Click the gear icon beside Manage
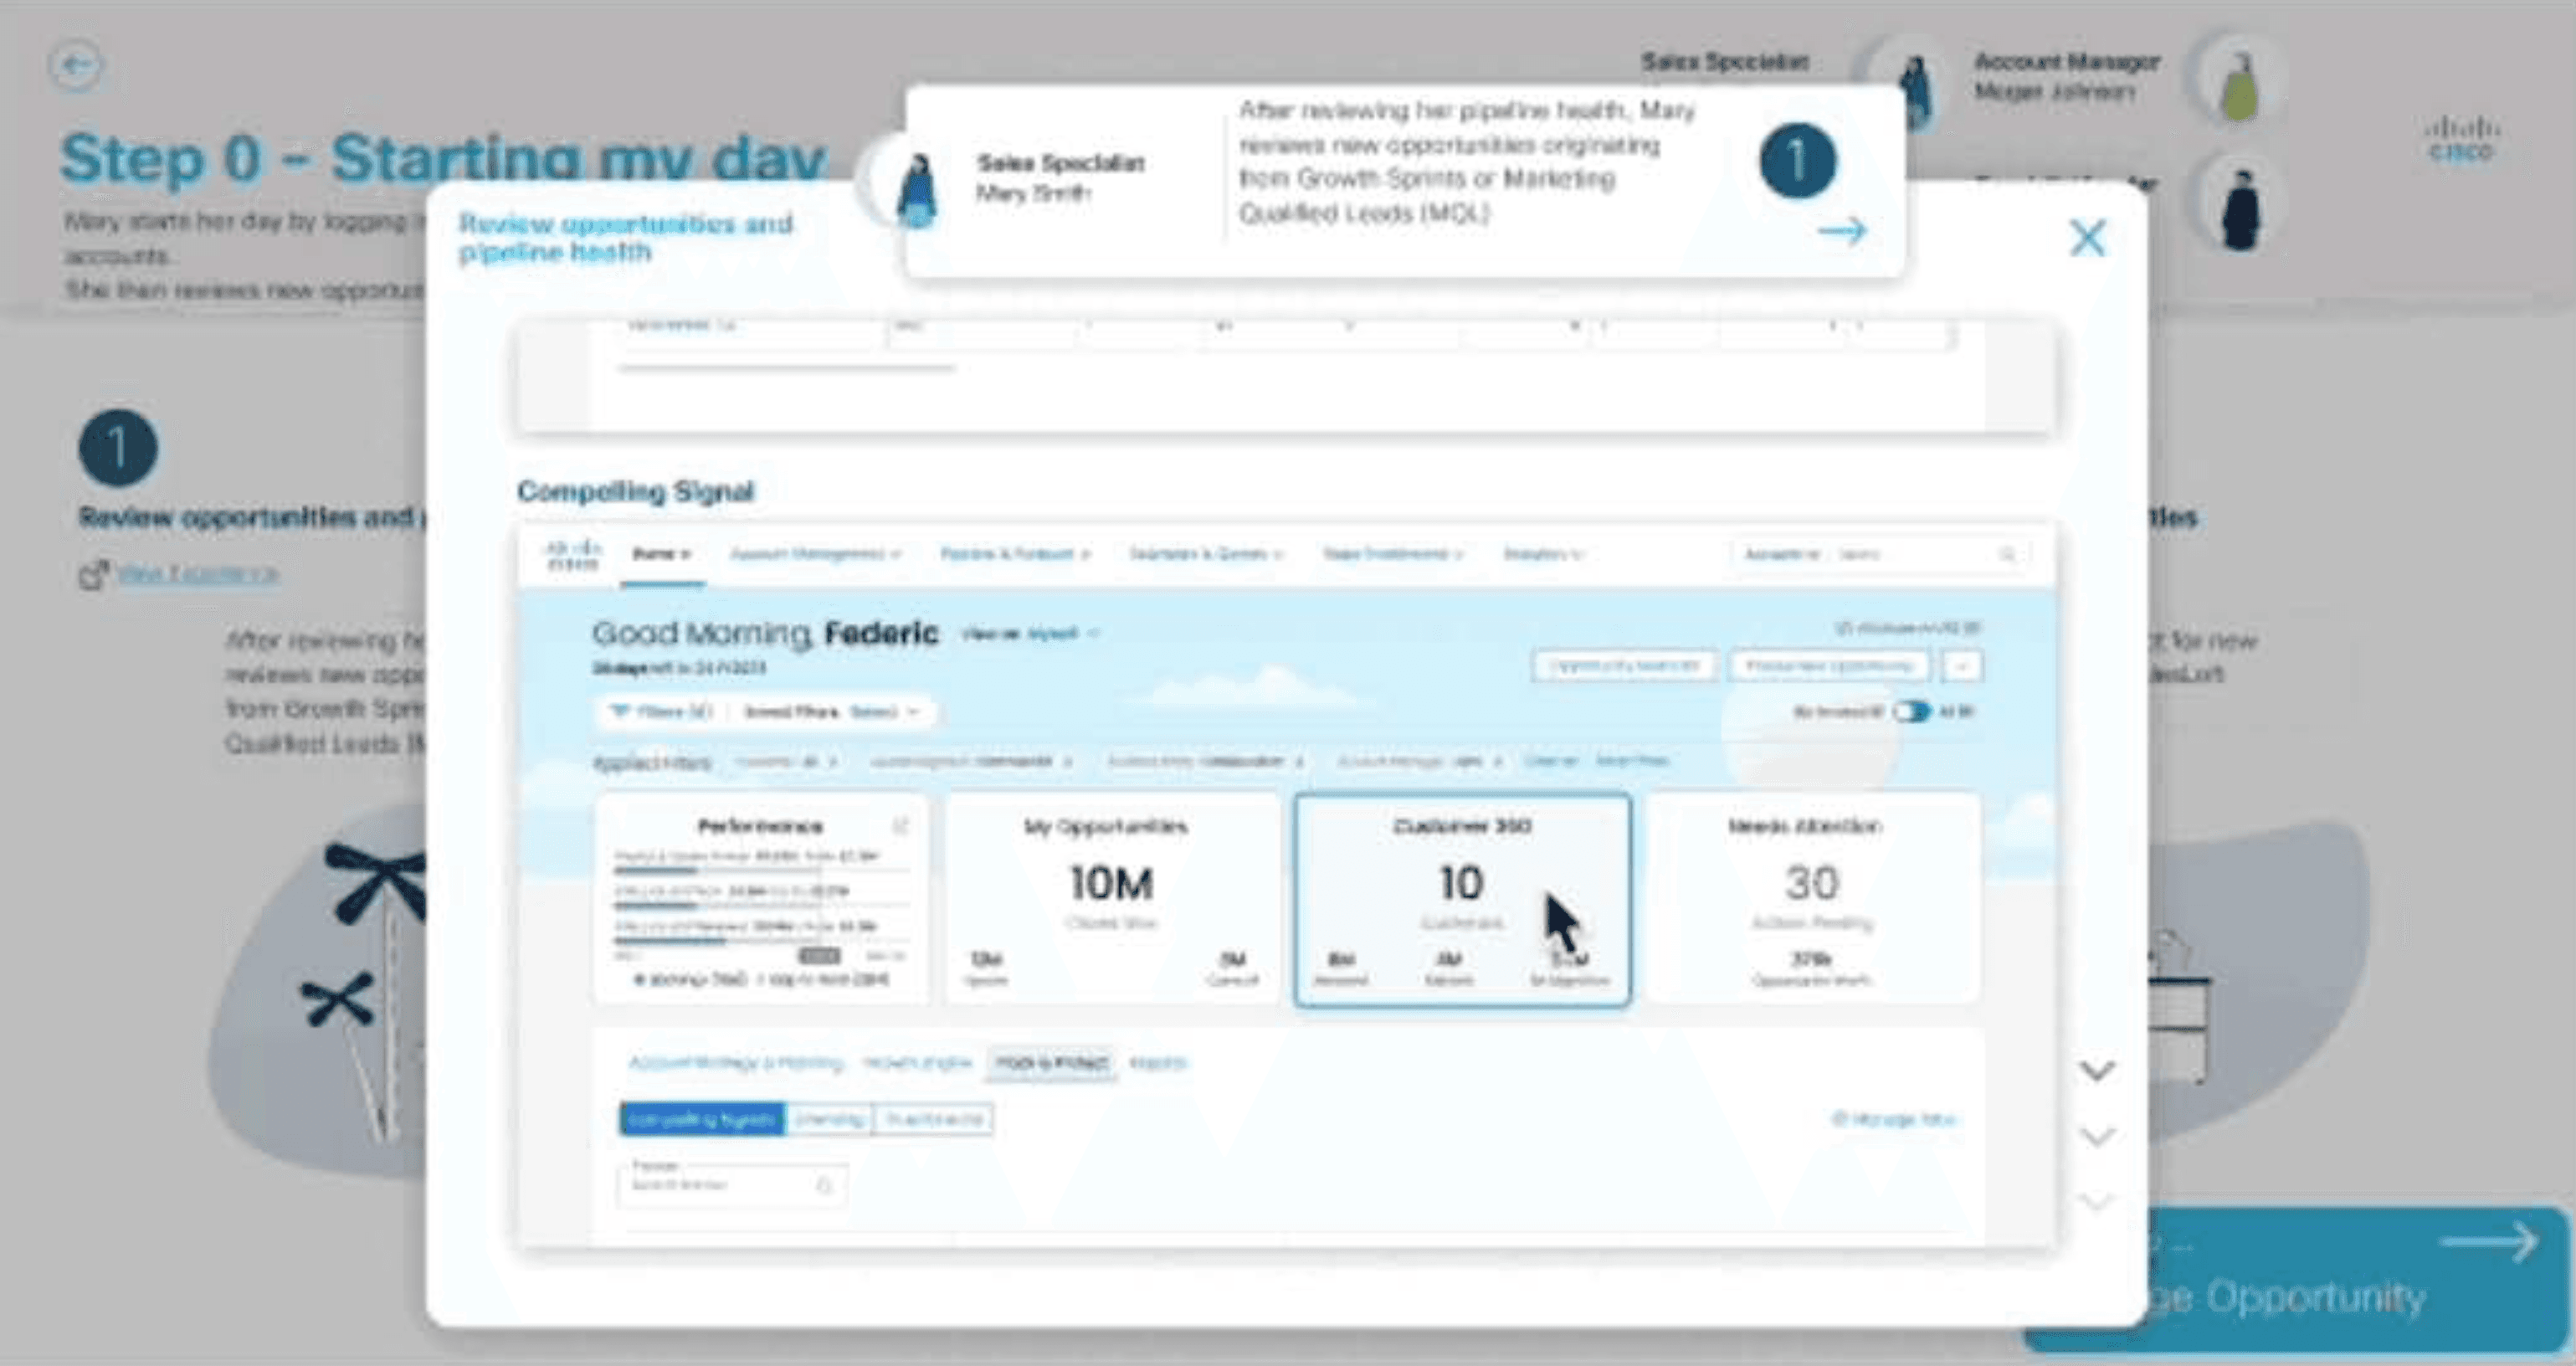2576x1366 pixels. pos(1839,1119)
